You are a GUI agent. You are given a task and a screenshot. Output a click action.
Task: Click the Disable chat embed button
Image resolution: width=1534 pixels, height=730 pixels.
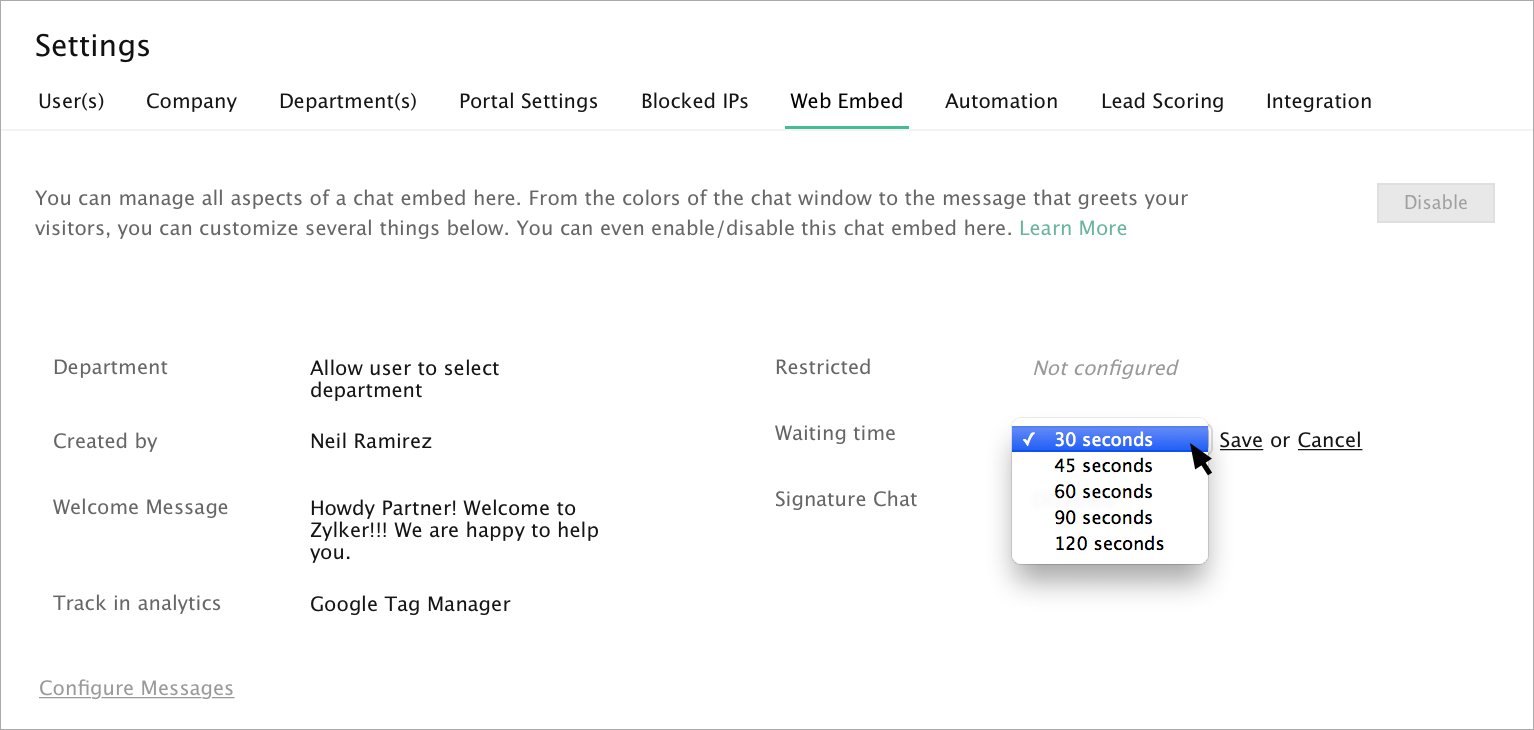point(1435,203)
